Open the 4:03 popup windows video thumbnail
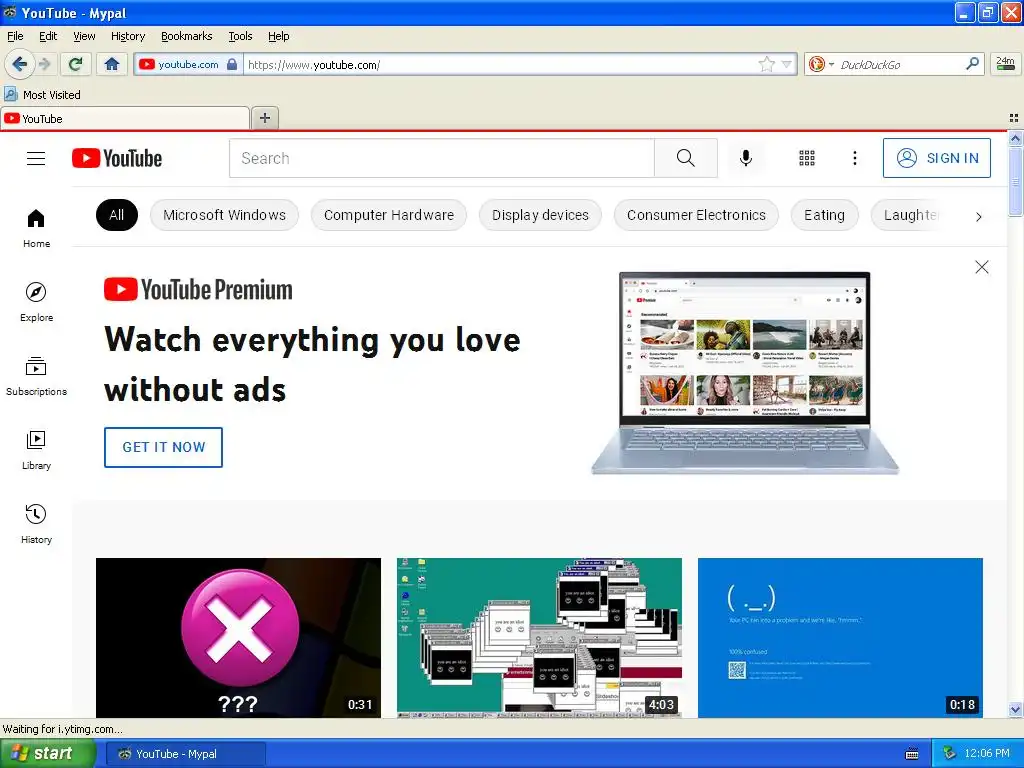 (539, 637)
